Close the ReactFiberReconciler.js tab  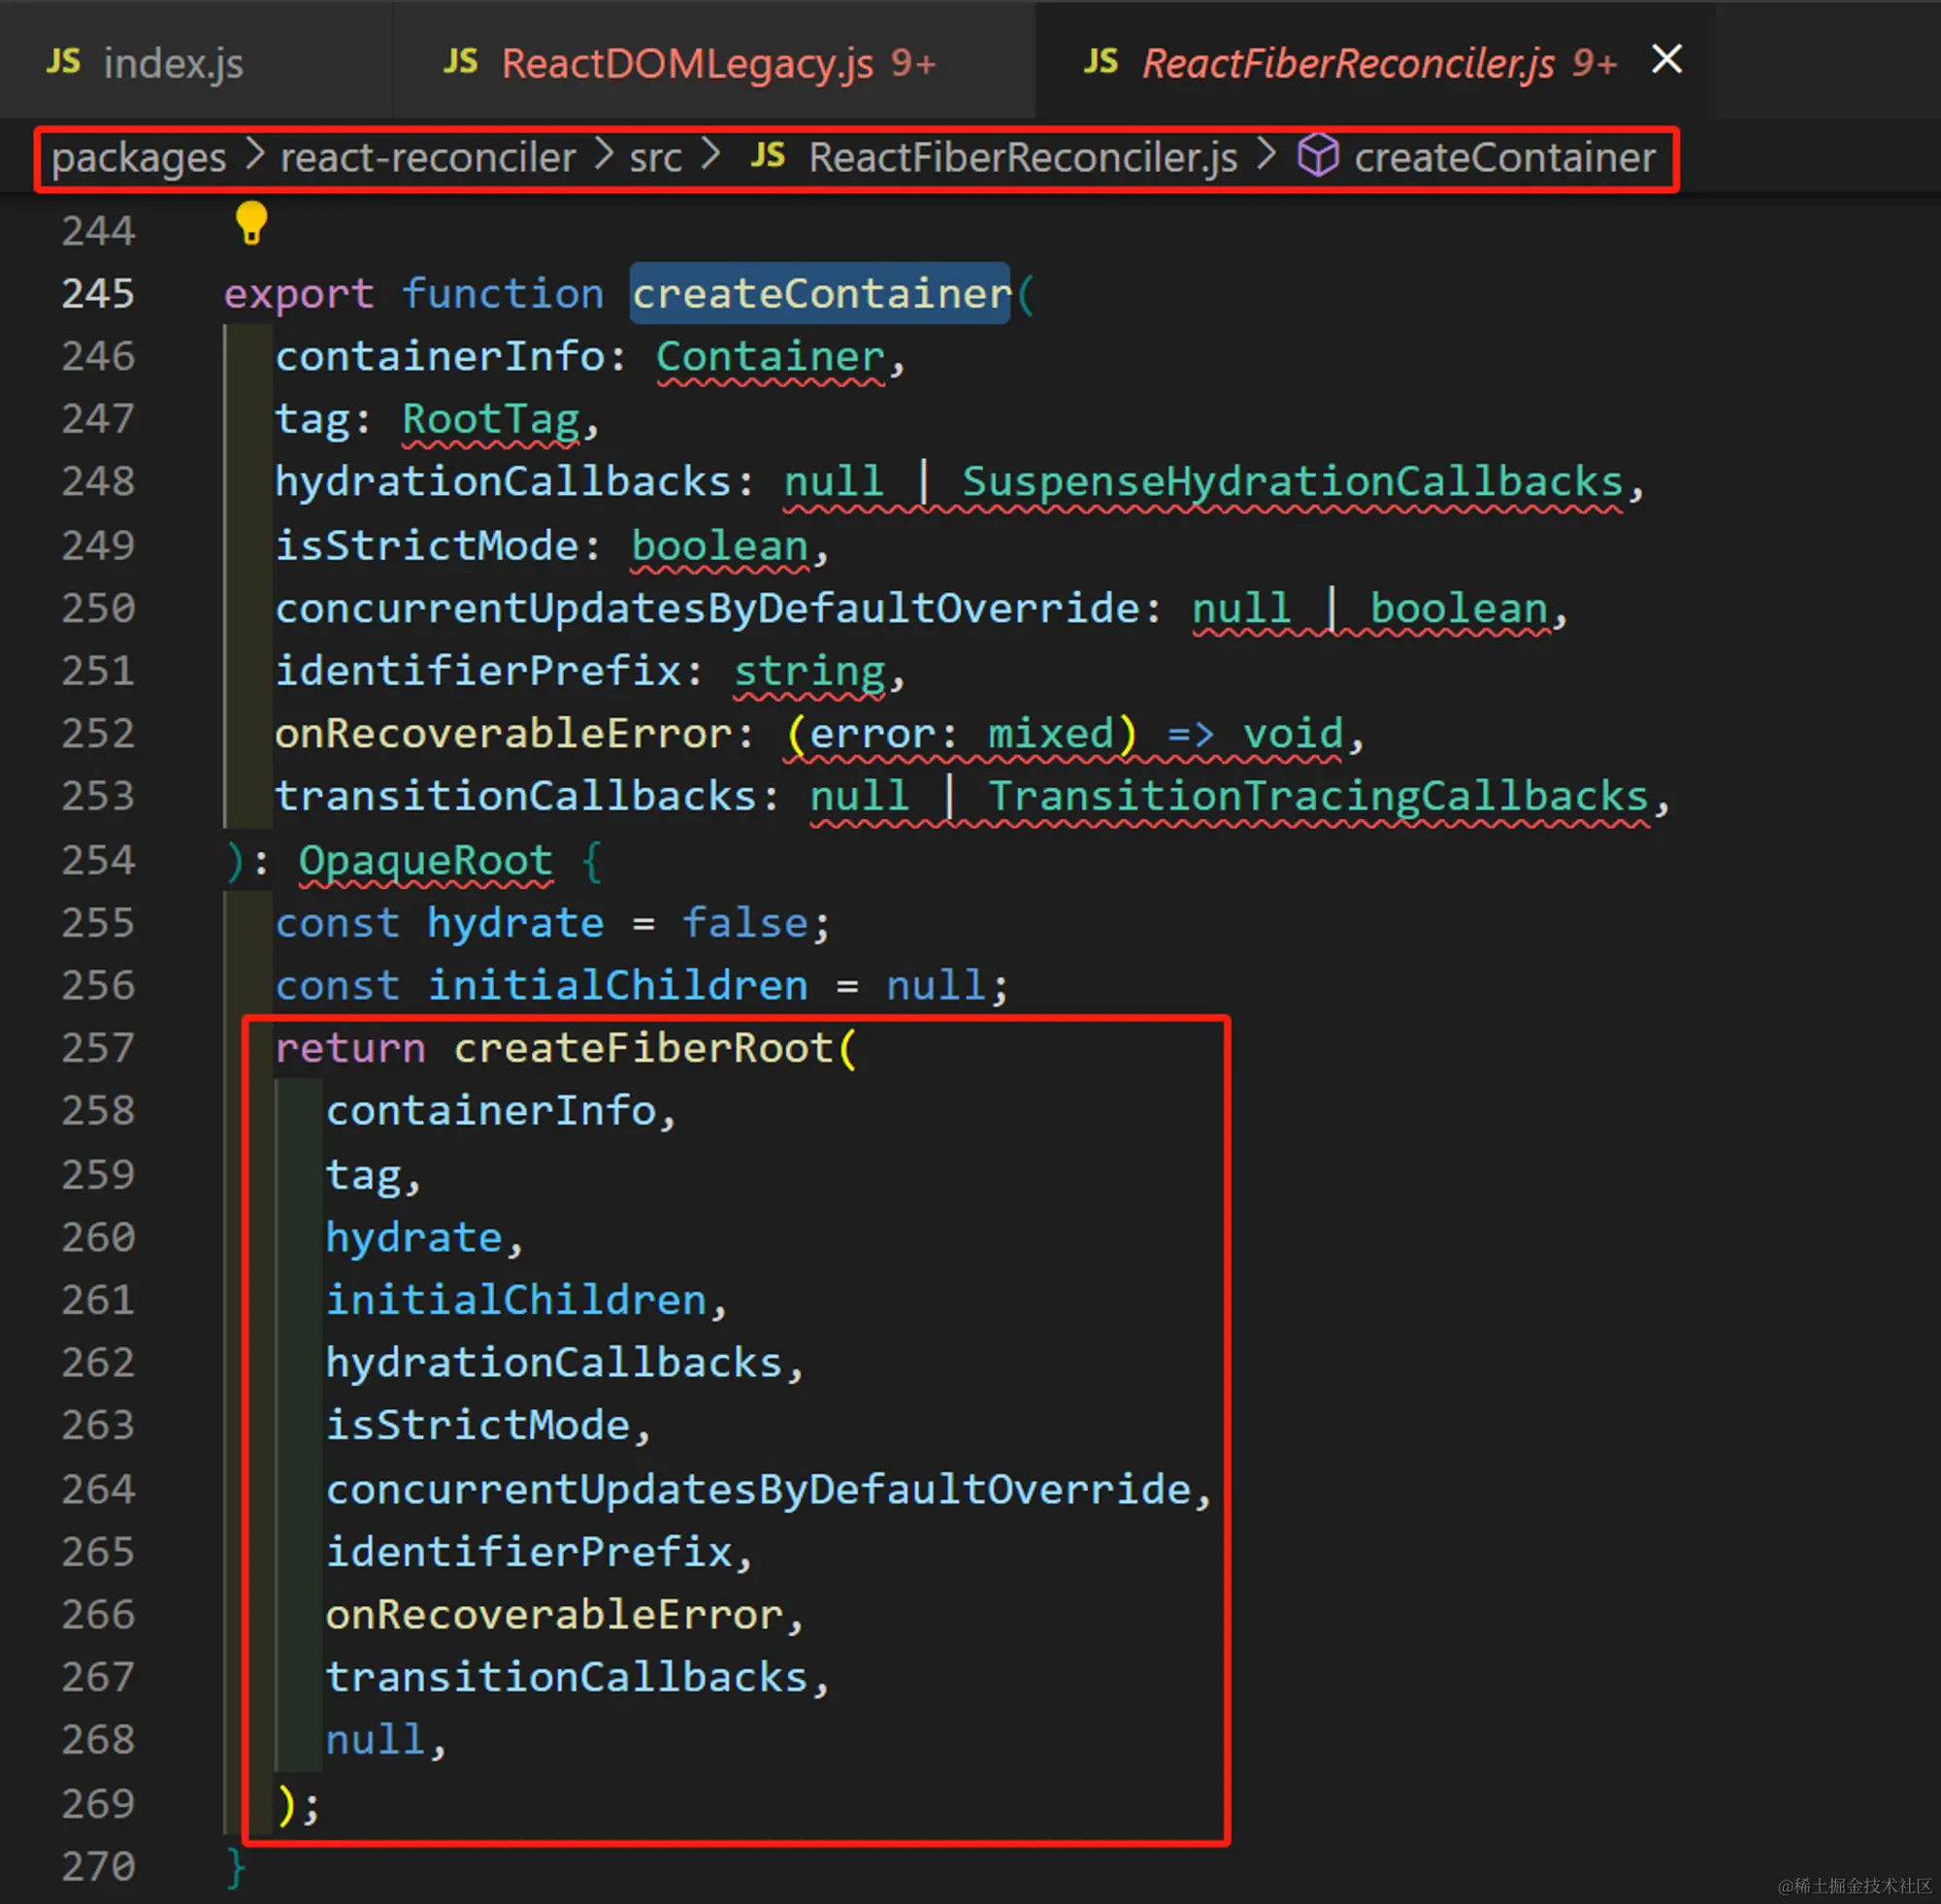[1666, 59]
